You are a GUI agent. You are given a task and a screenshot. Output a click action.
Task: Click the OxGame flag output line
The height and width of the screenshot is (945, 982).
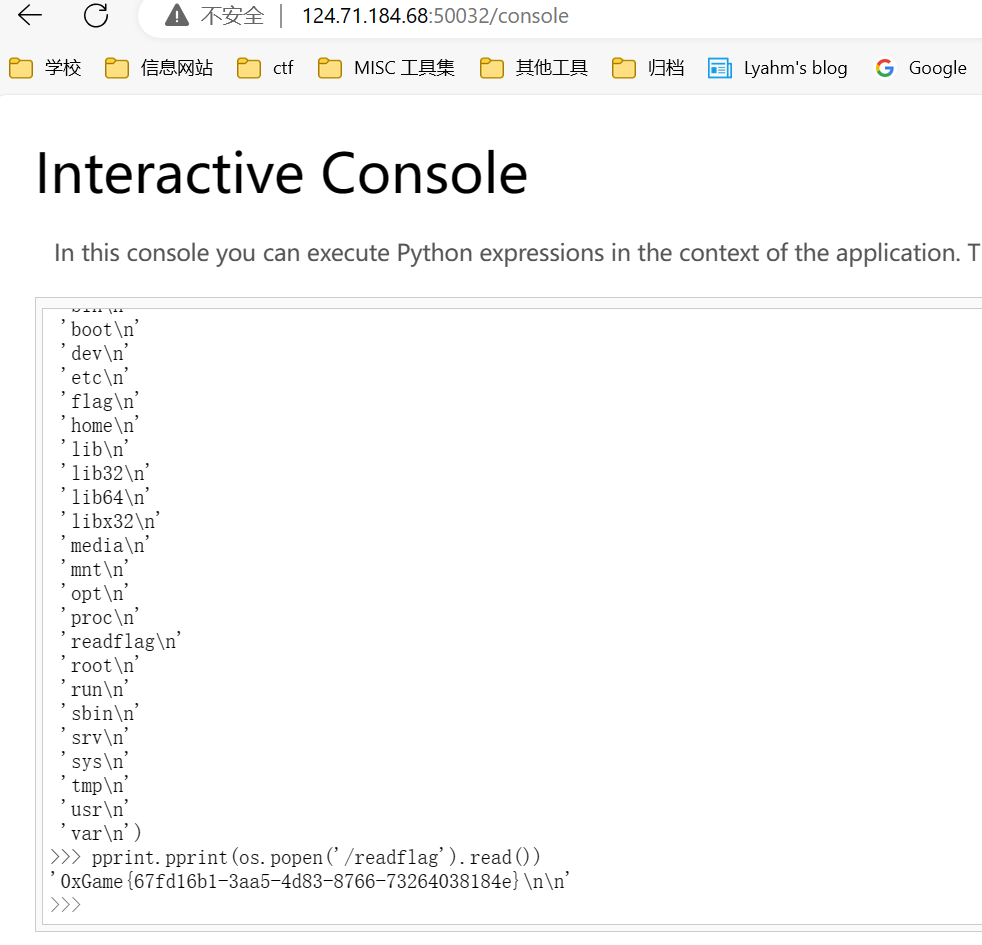coord(310,881)
